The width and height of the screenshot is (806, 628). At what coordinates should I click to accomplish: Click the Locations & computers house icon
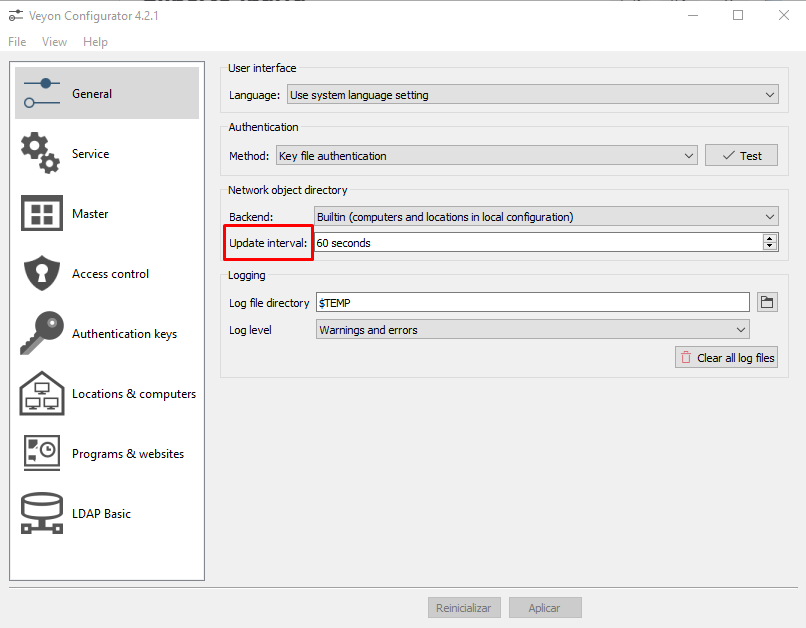pyautogui.click(x=42, y=393)
